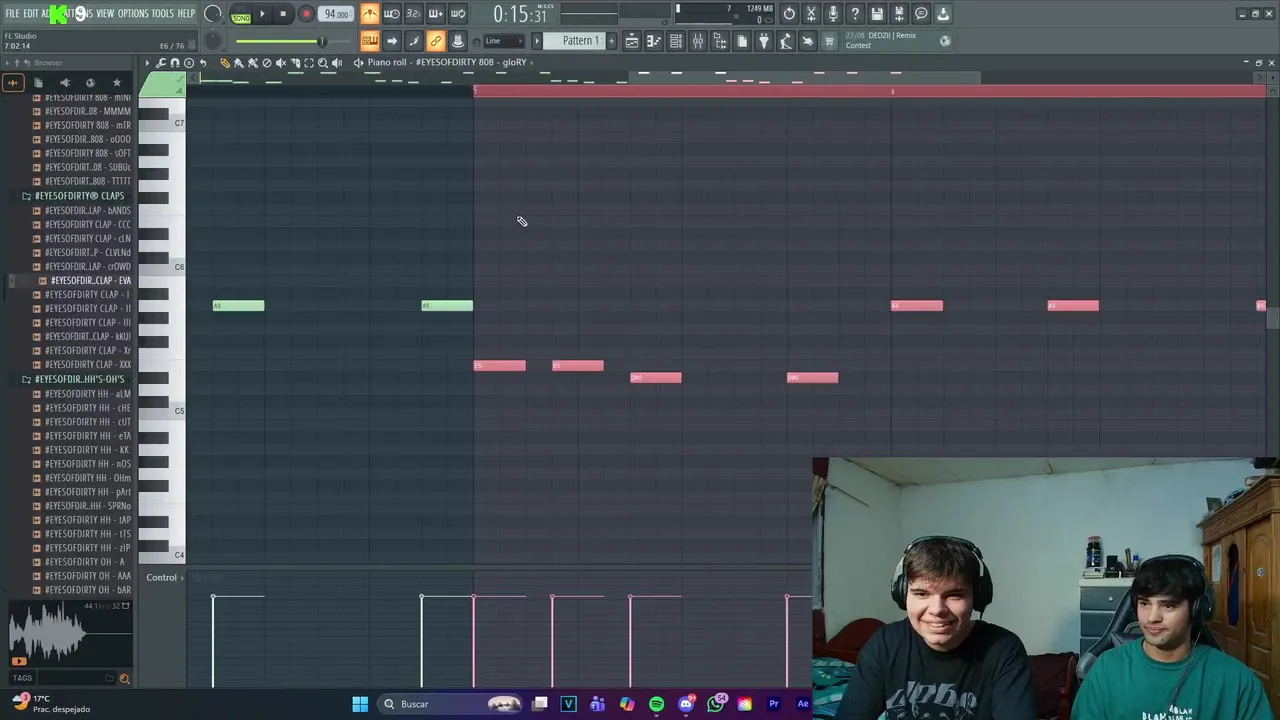Select the Paint brush tool in piano roll

(x=238, y=63)
